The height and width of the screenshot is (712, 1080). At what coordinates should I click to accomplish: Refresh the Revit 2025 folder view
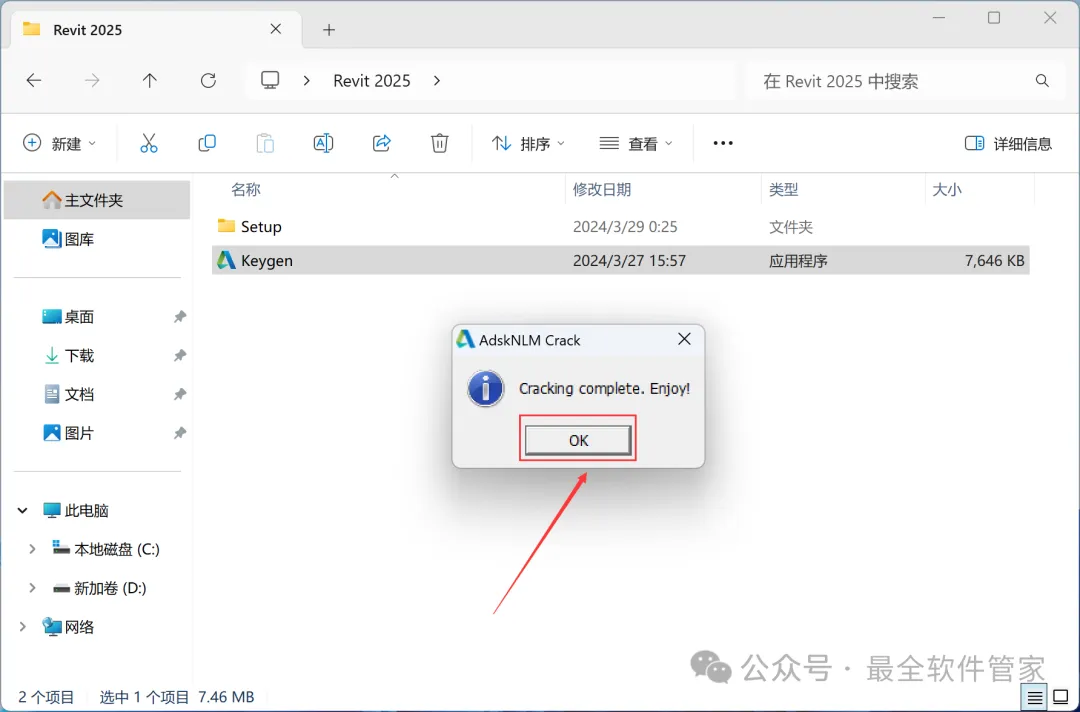point(208,81)
